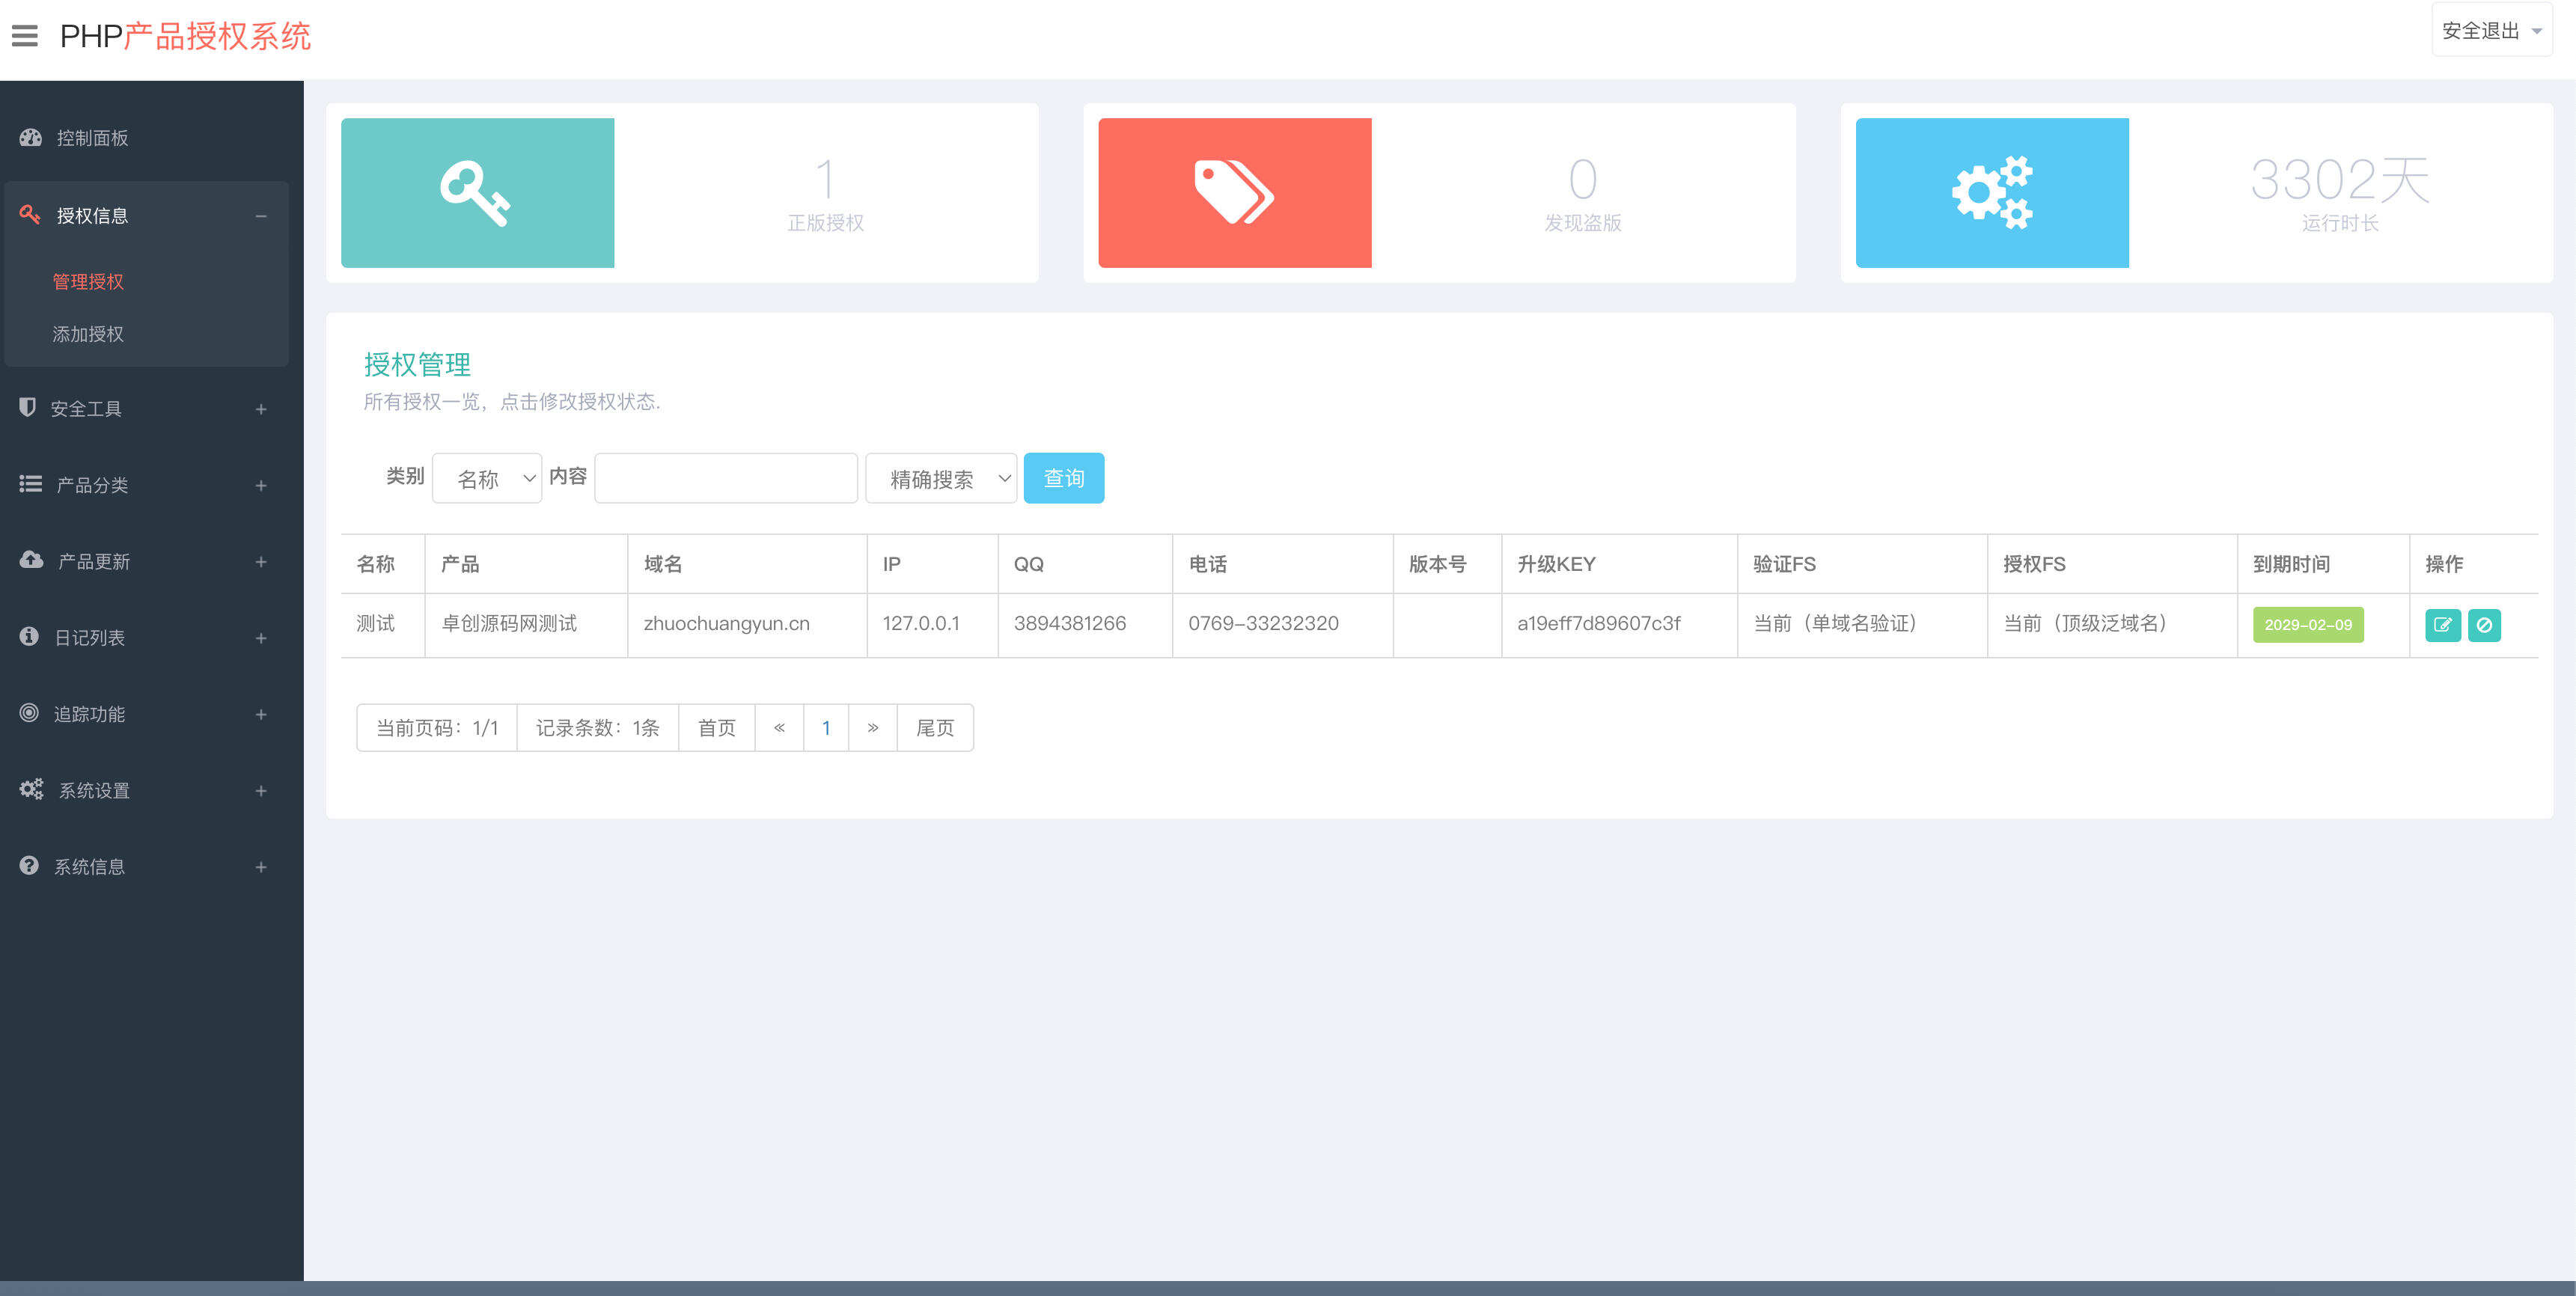Click the 内容 search input field
The width and height of the screenshot is (2576, 1296).
725,478
